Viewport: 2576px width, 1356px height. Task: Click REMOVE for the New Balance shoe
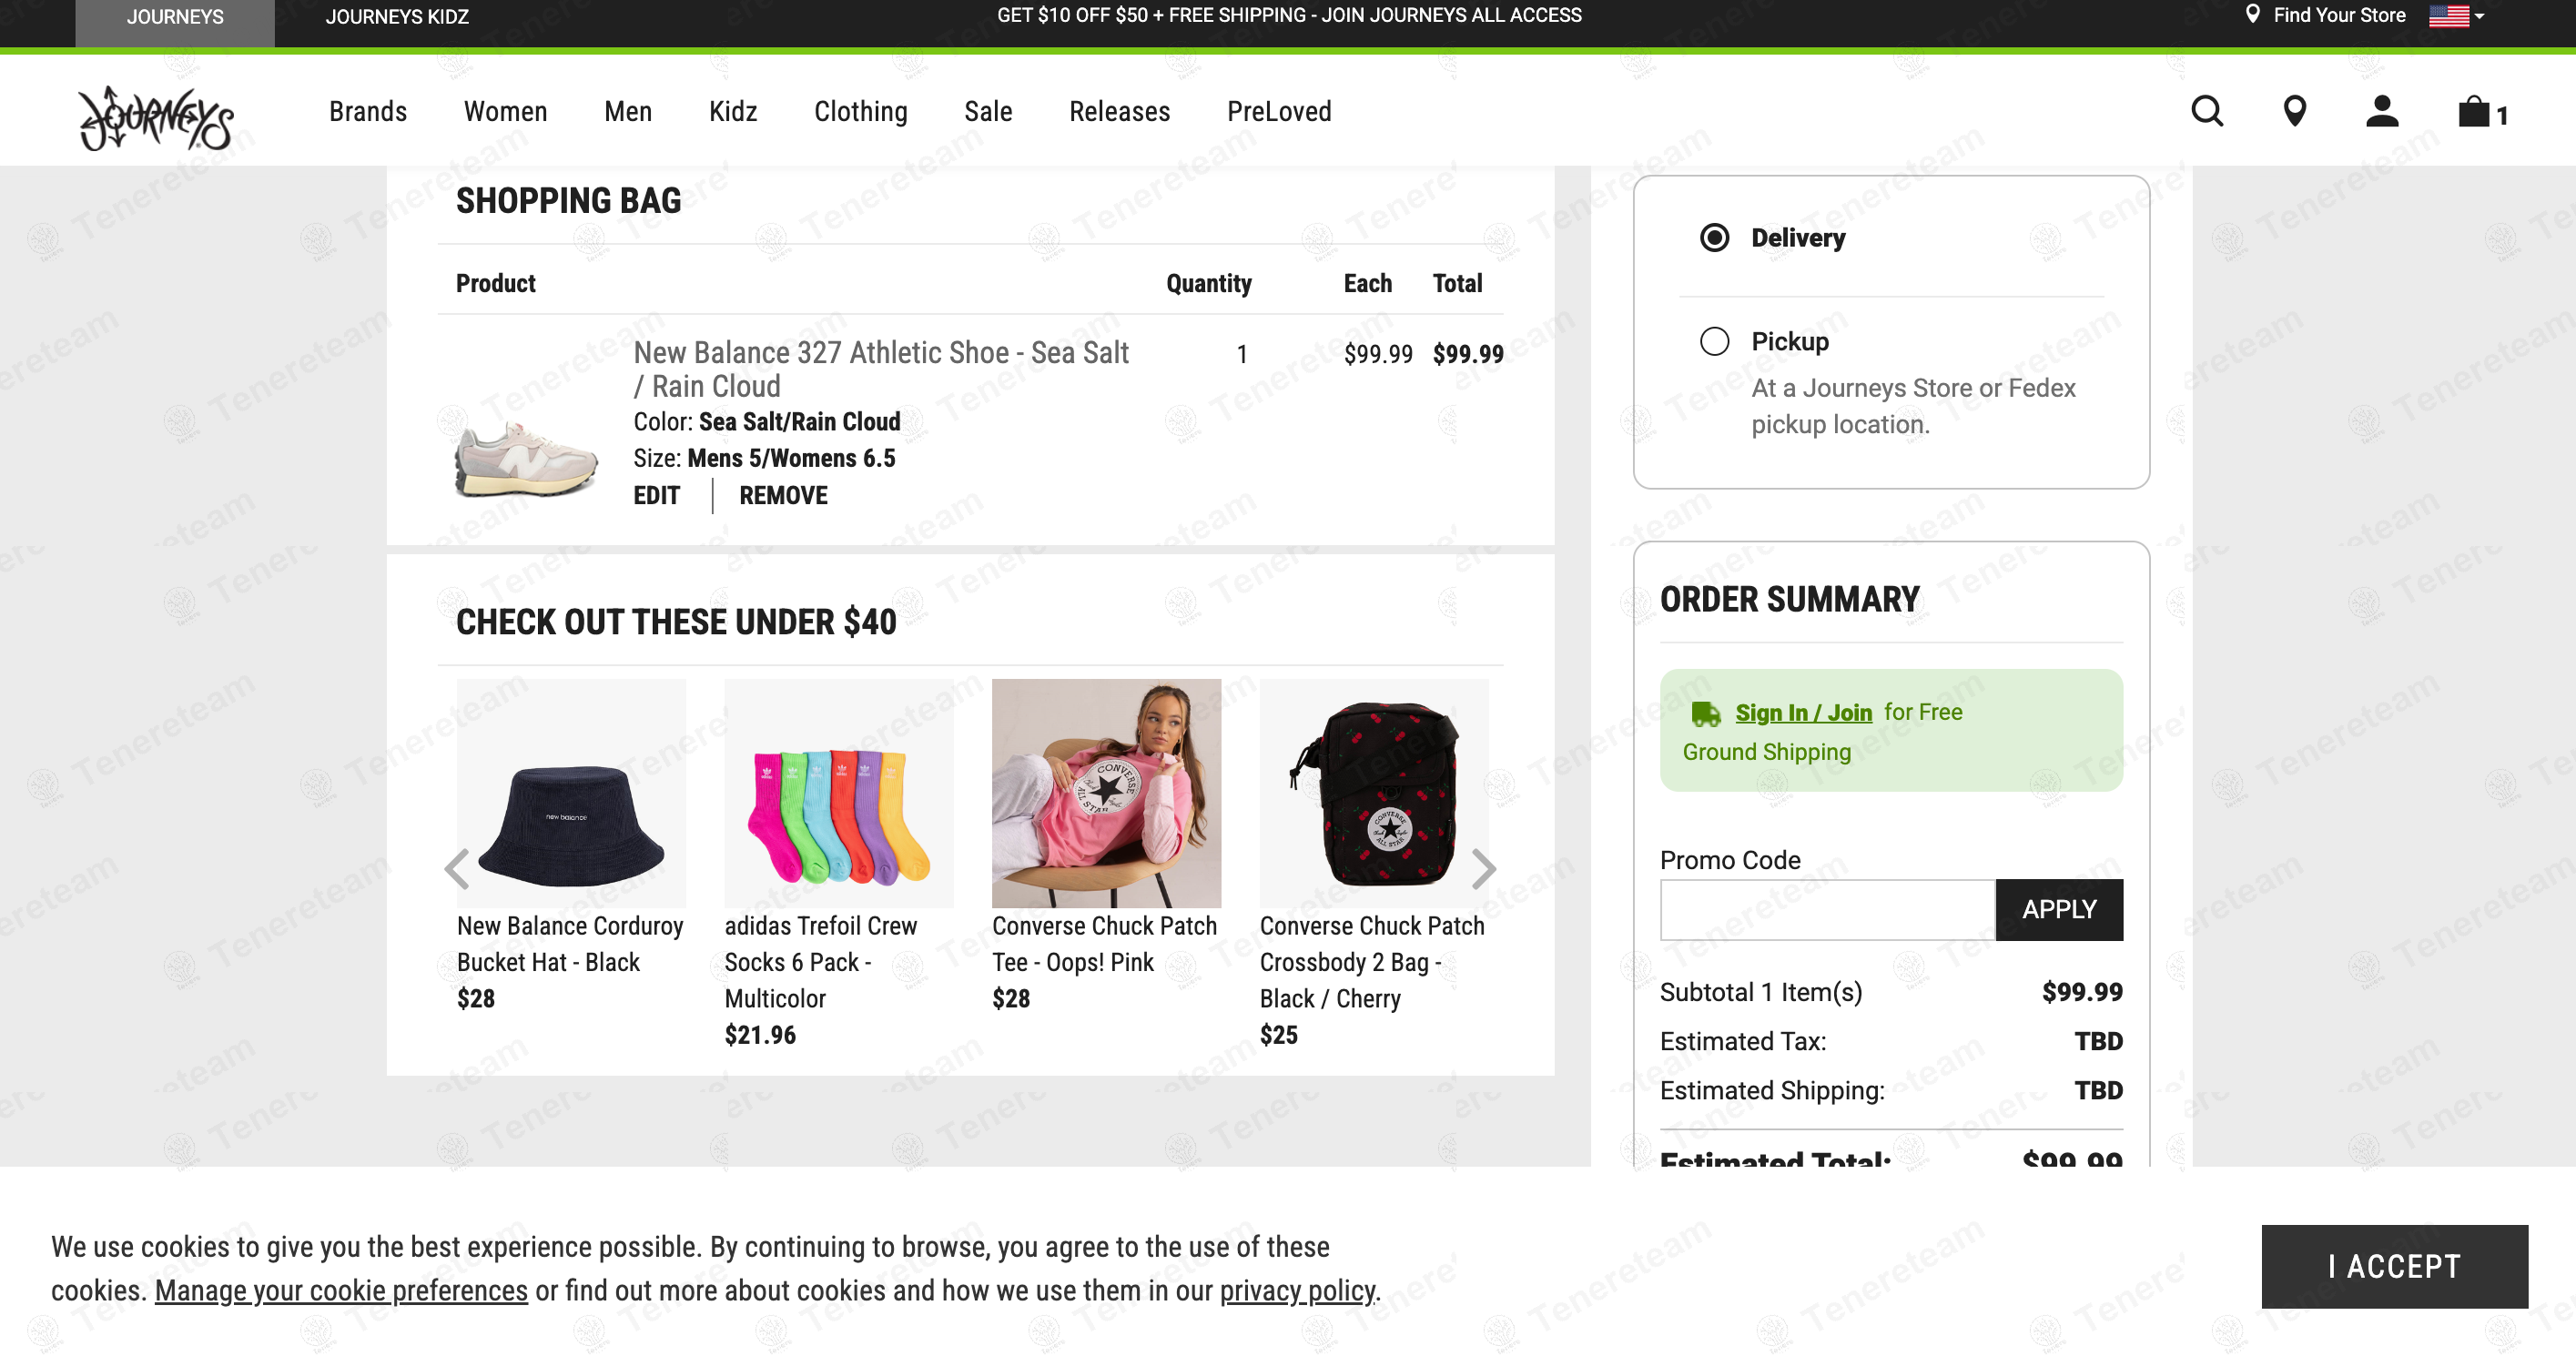coord(783,495)
